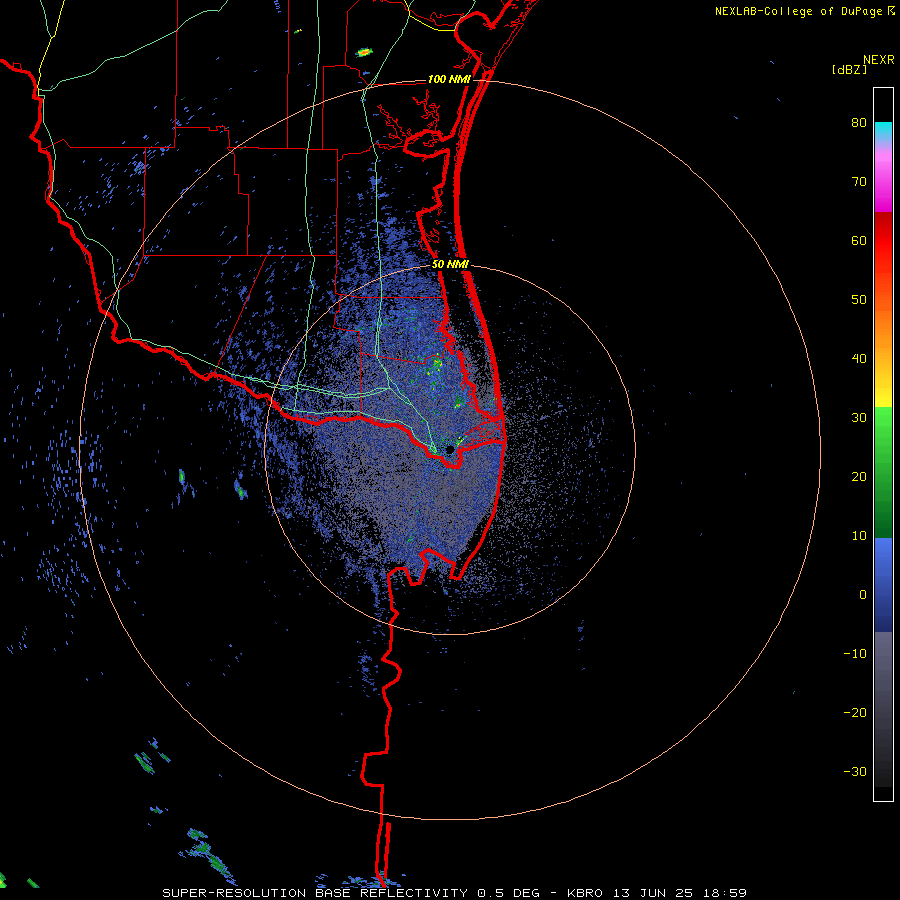This screenshot has width=900, height=900.
Task: Click the -10 value on the dBZ scale
Action: coord(855,653)
